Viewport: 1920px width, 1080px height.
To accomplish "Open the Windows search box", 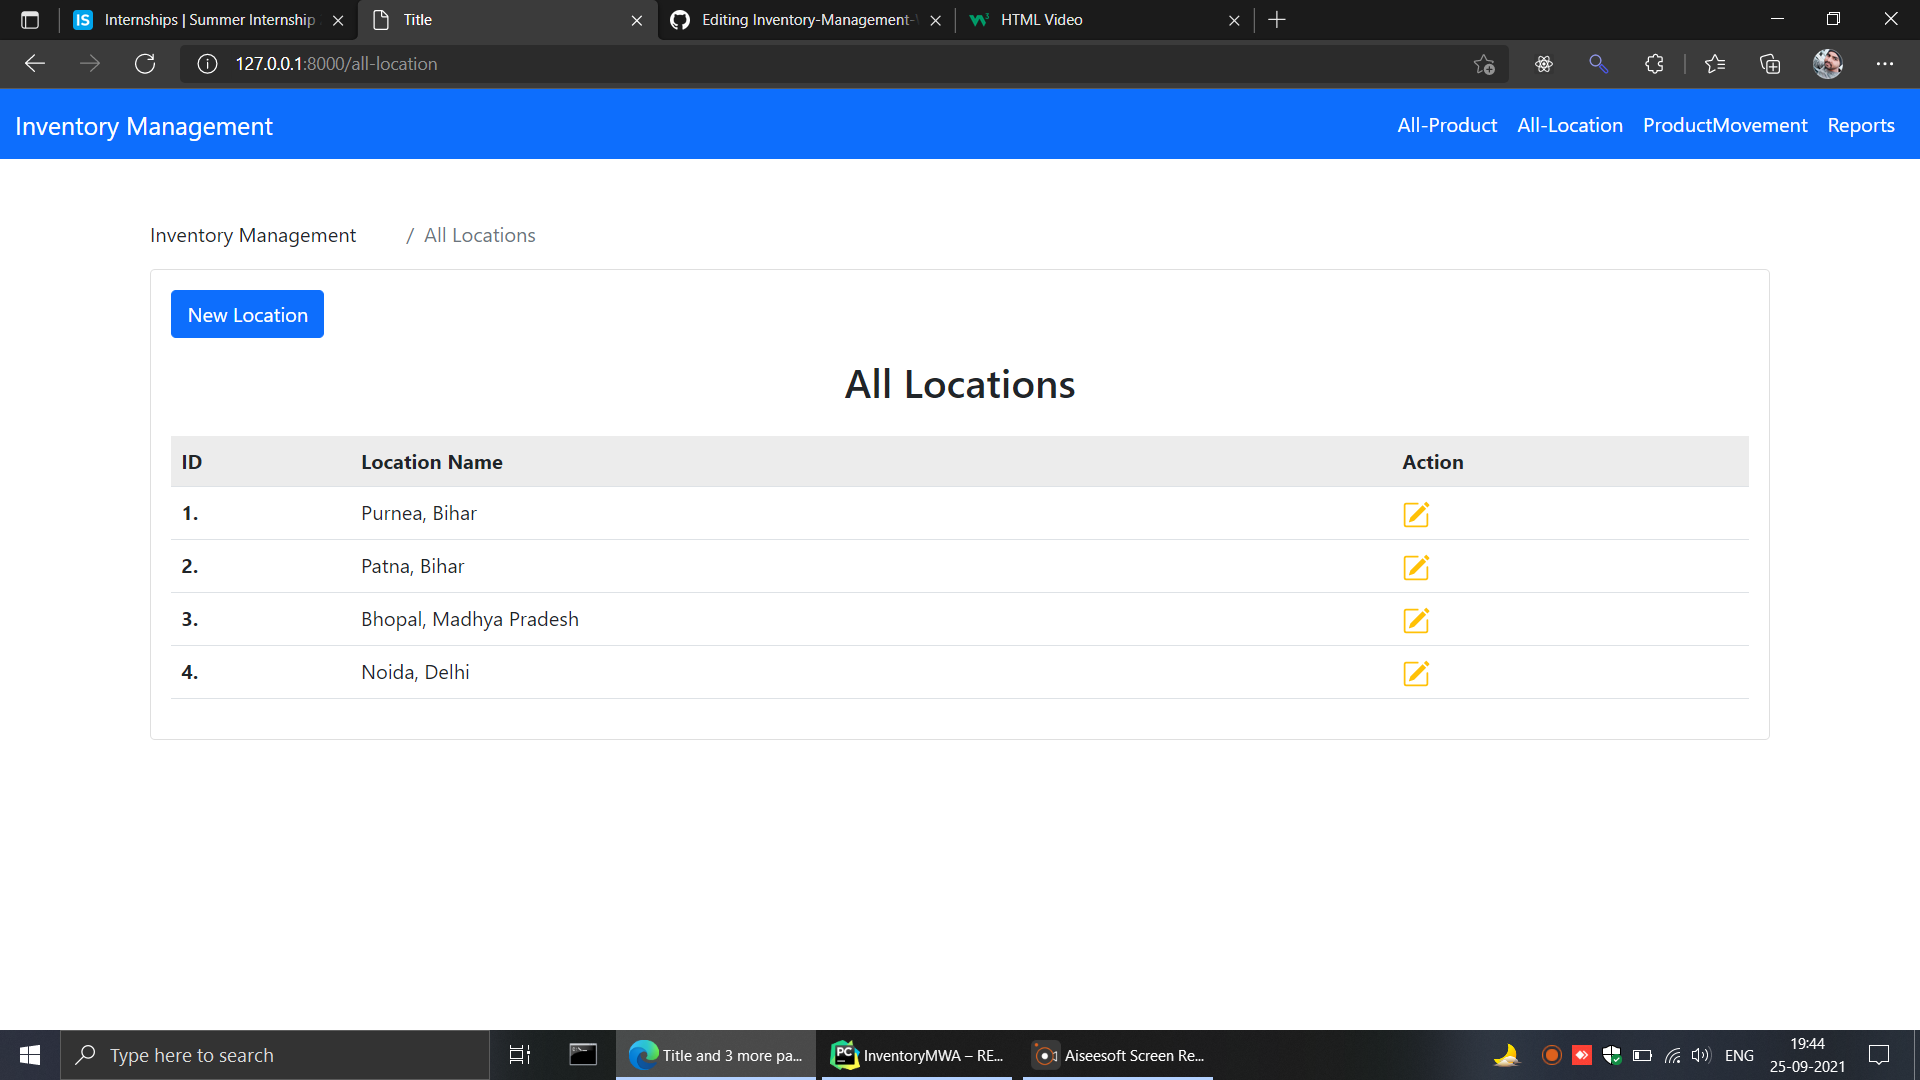I will click(x=275, y=1054).
